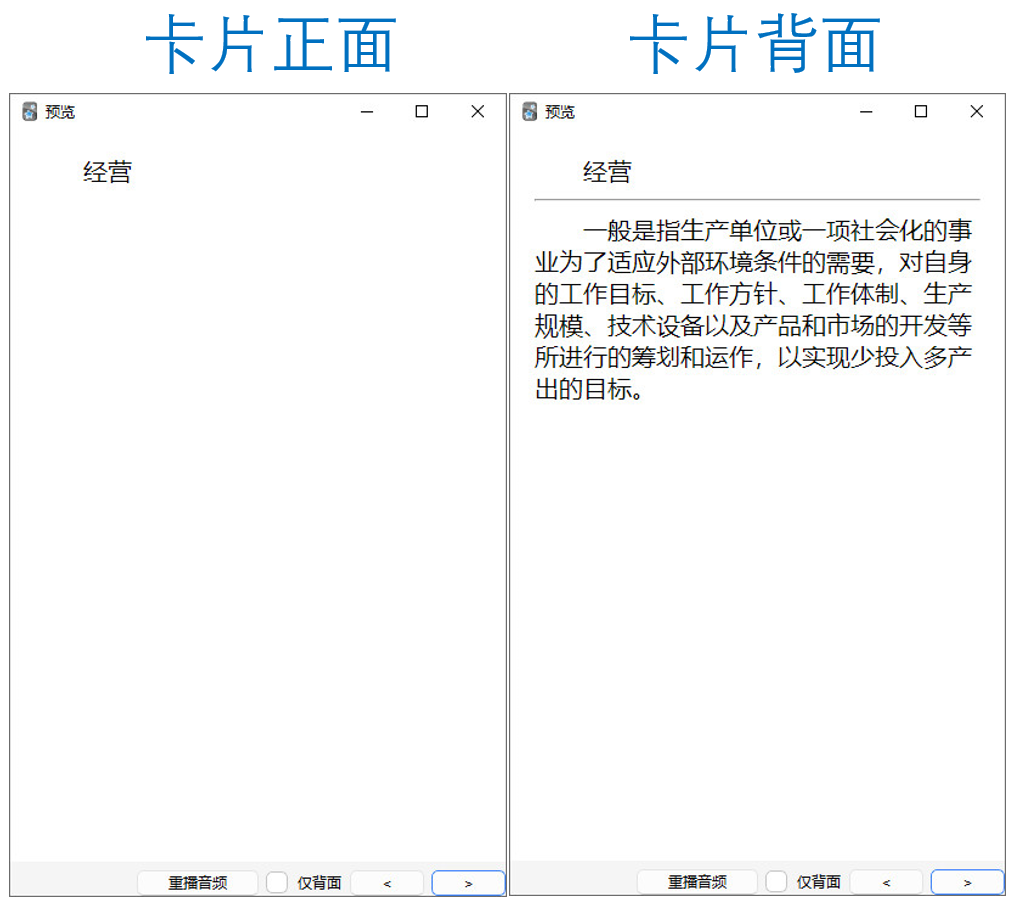The height and width of the screenshot is (908, 1014).
Task: Advance with > button in front-card preview
Action: point(468,883)
